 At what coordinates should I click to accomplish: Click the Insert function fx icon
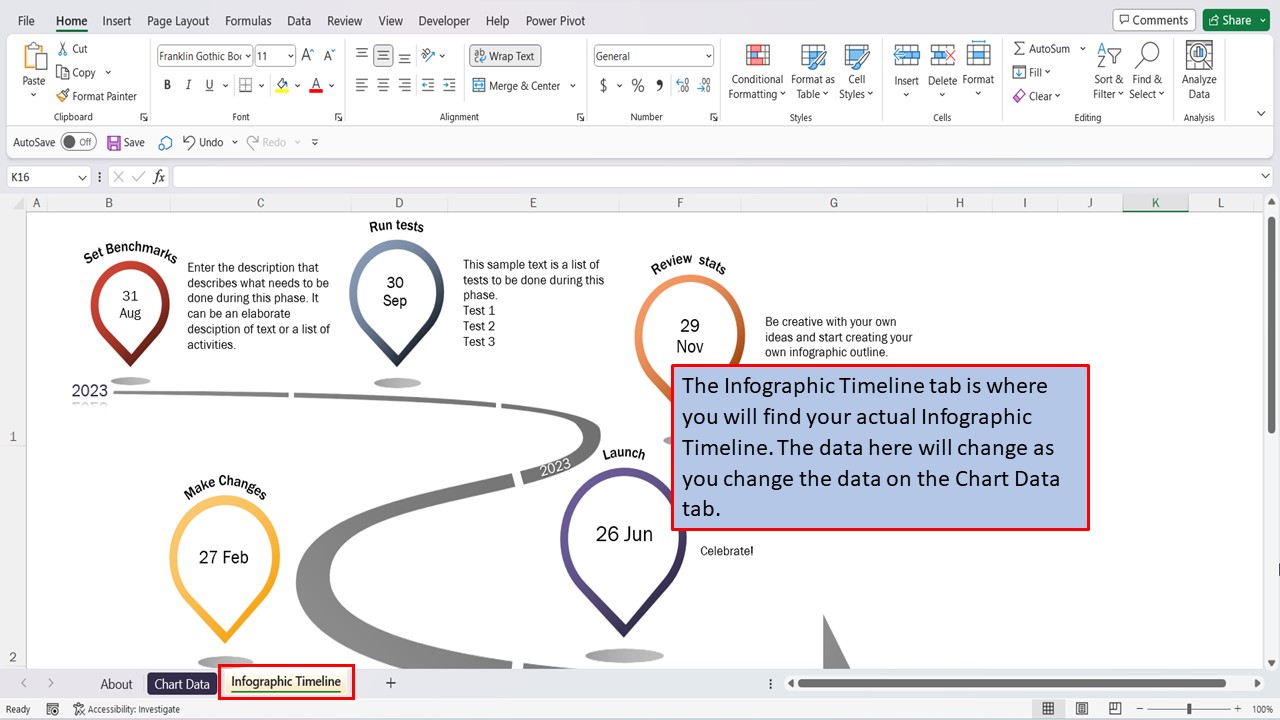pyautogui.click(x=159, y=177)
